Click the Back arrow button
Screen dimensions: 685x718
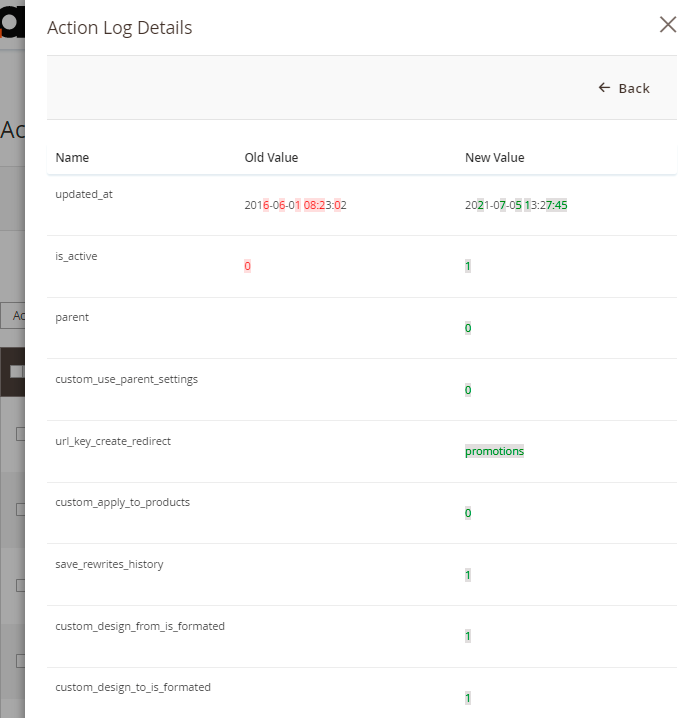click(x=624, y=88)
